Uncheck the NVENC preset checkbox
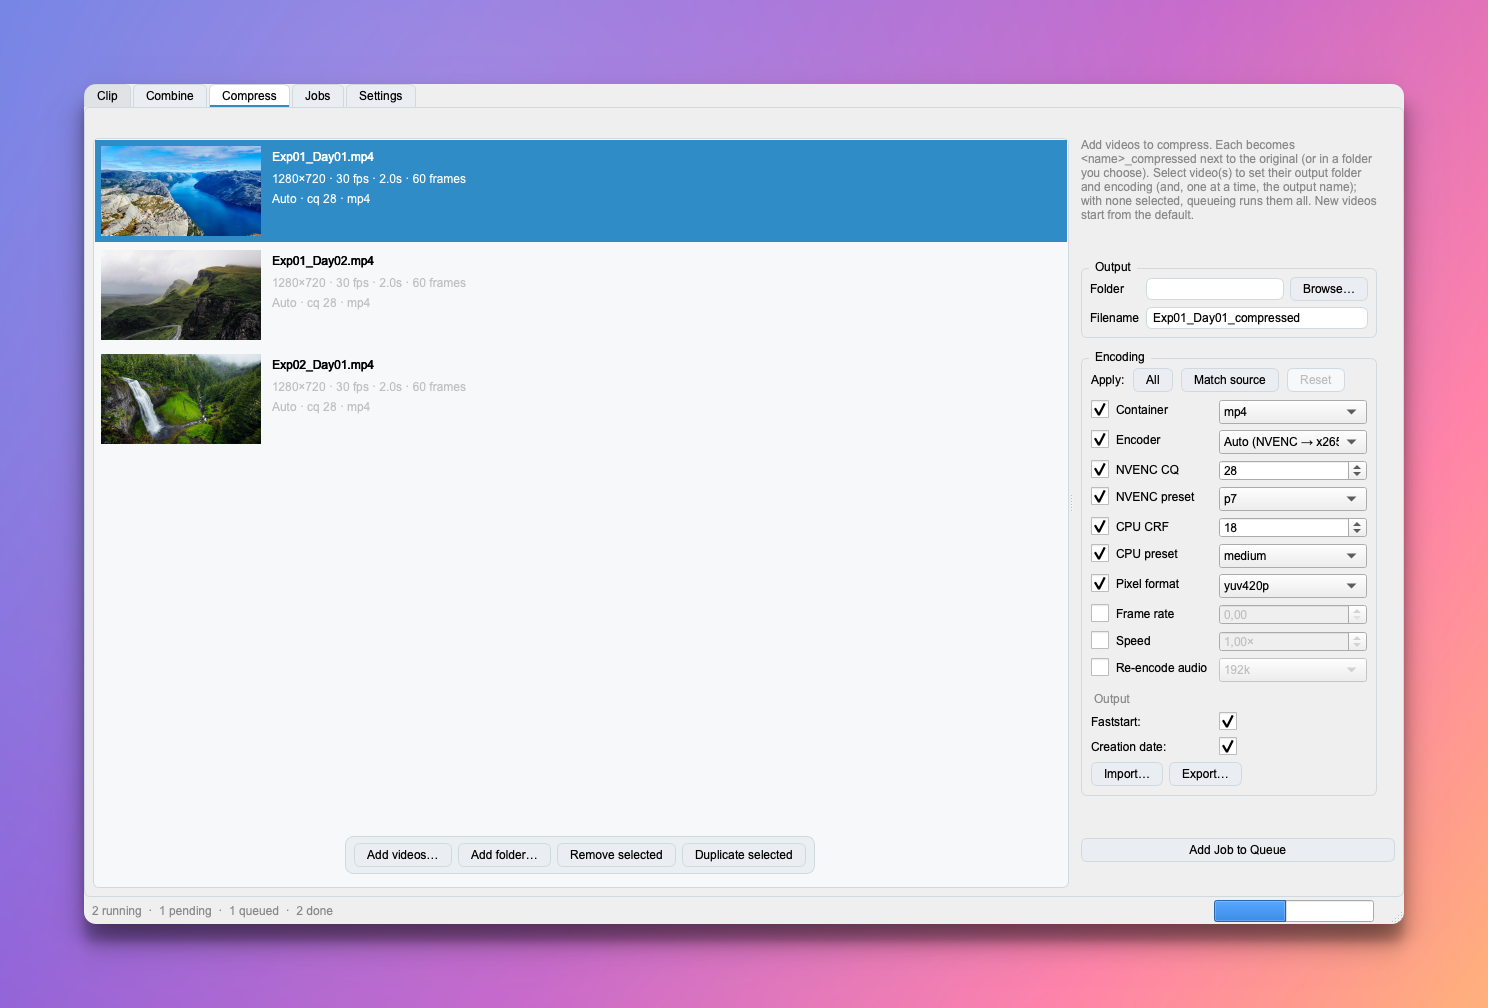The image size is (1488, 1008). [1100, 497]
